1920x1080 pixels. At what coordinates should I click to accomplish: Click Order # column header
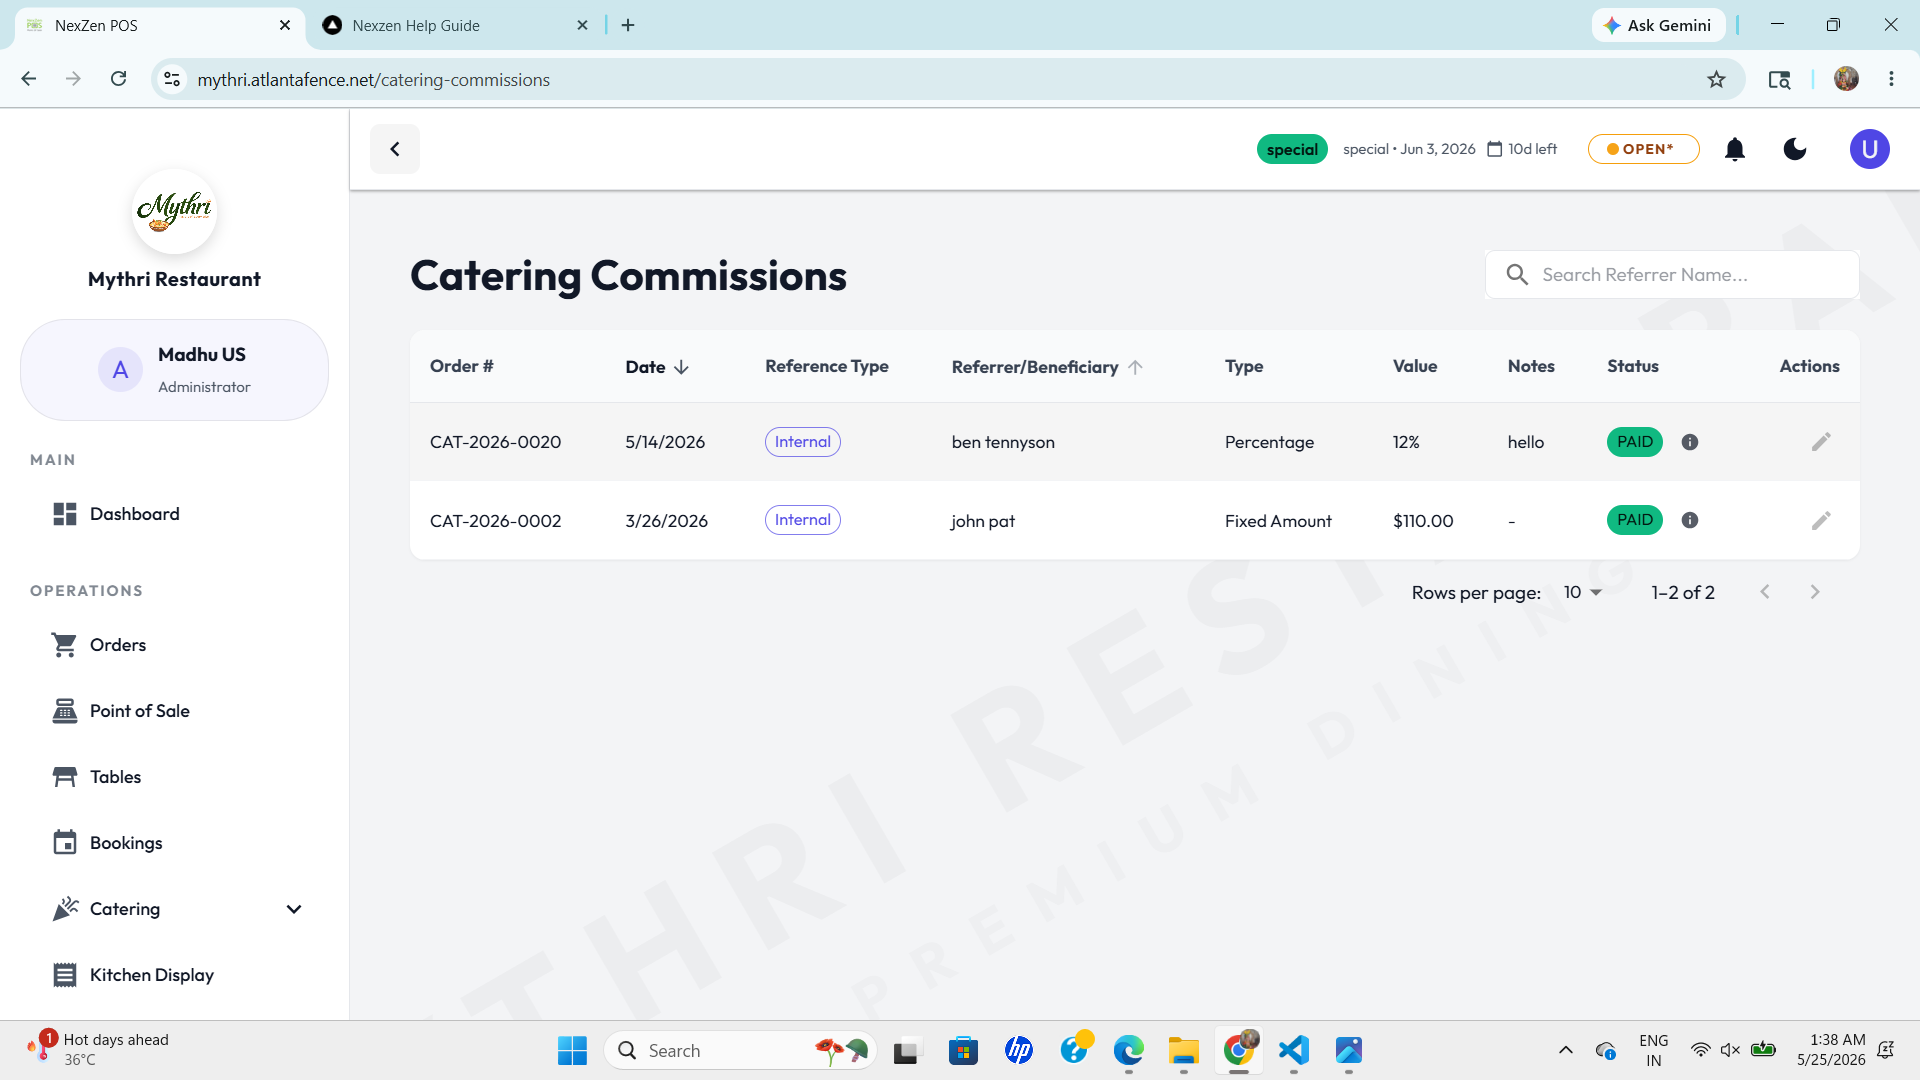461,366
